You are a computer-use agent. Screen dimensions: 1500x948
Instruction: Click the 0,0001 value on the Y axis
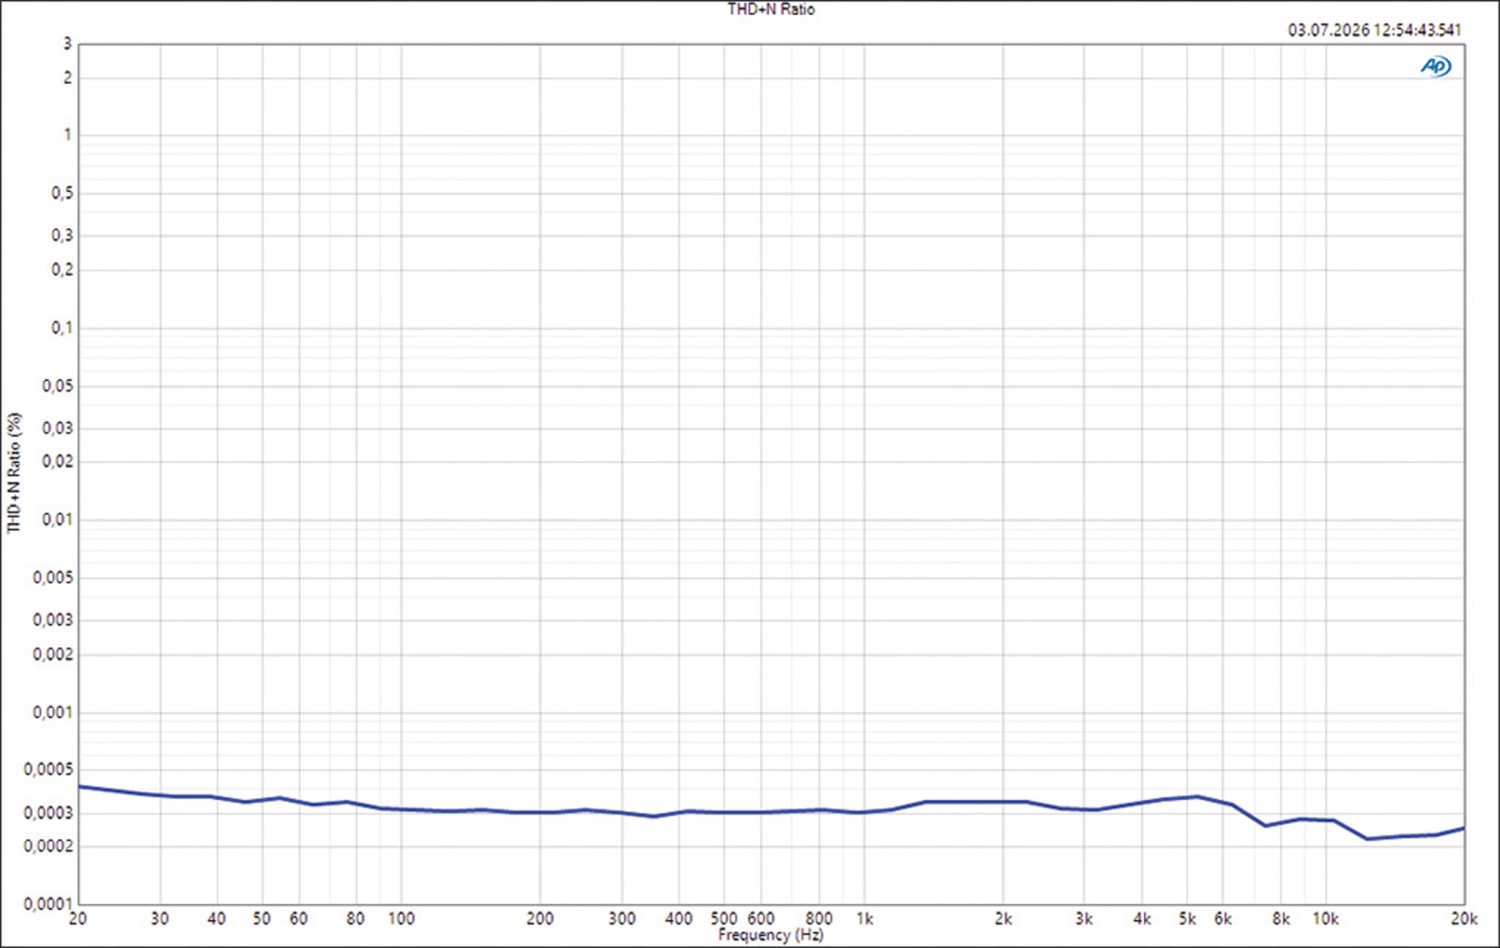click(x=49, y=903)
